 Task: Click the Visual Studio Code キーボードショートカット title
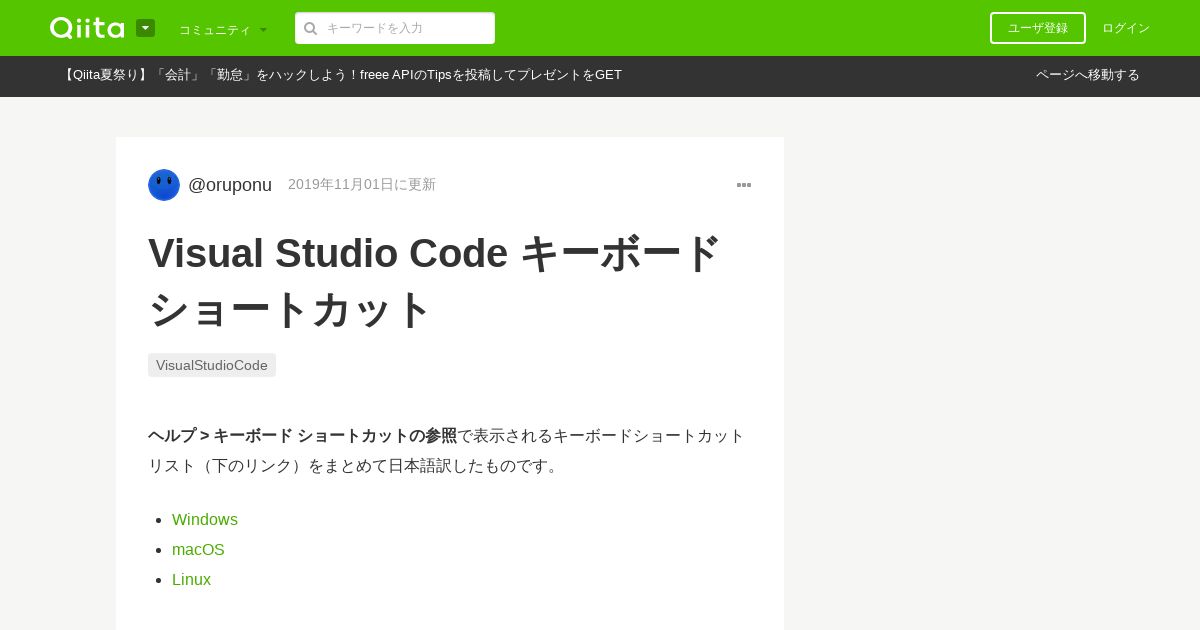pyautogui.click(x=434, y=281)
